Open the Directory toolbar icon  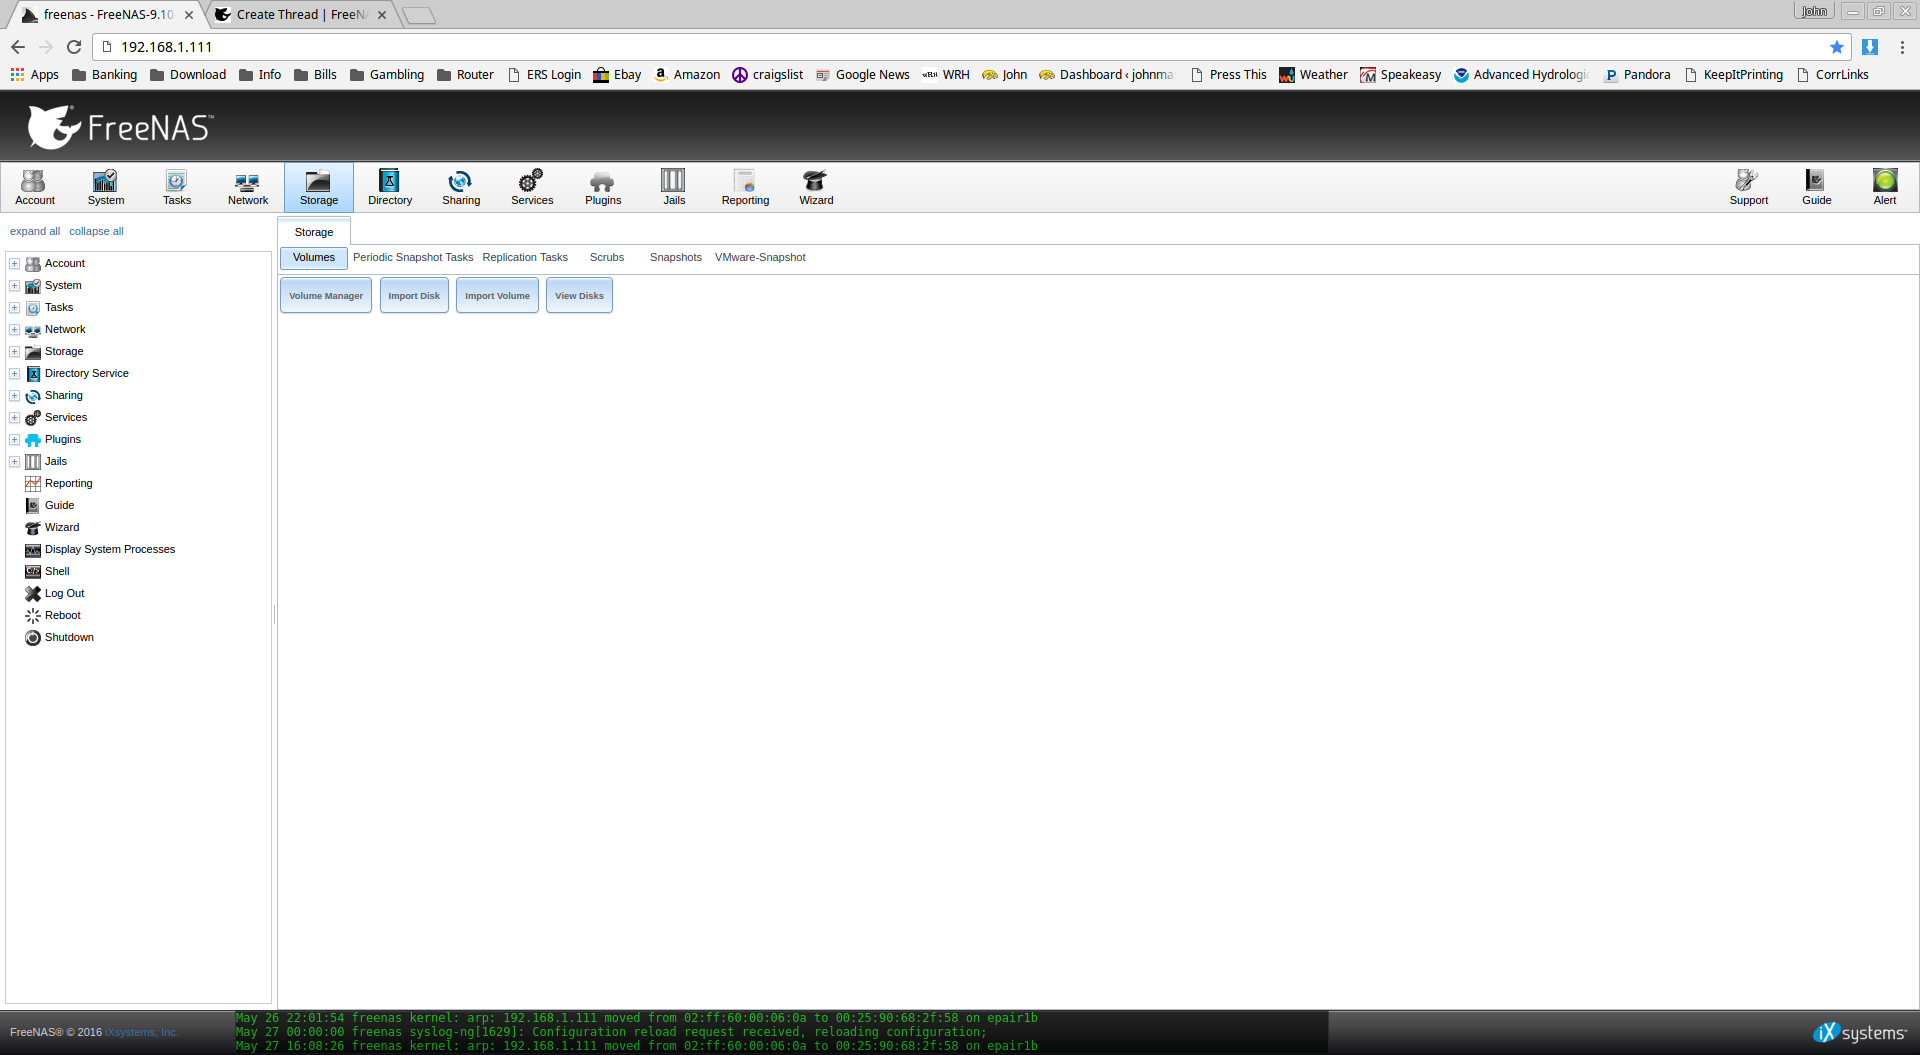pyautogui.click(x=390, y=187)
